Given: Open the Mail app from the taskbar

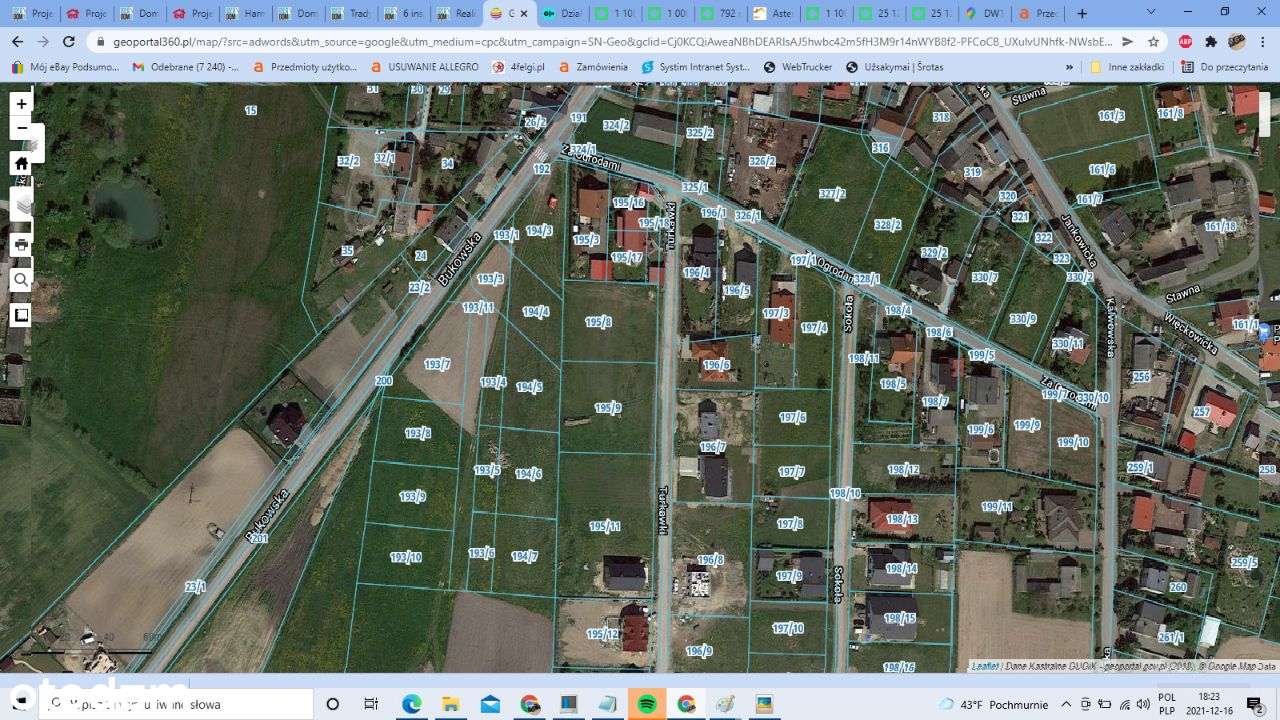Looking at the screenshot, I should (490, 704).
